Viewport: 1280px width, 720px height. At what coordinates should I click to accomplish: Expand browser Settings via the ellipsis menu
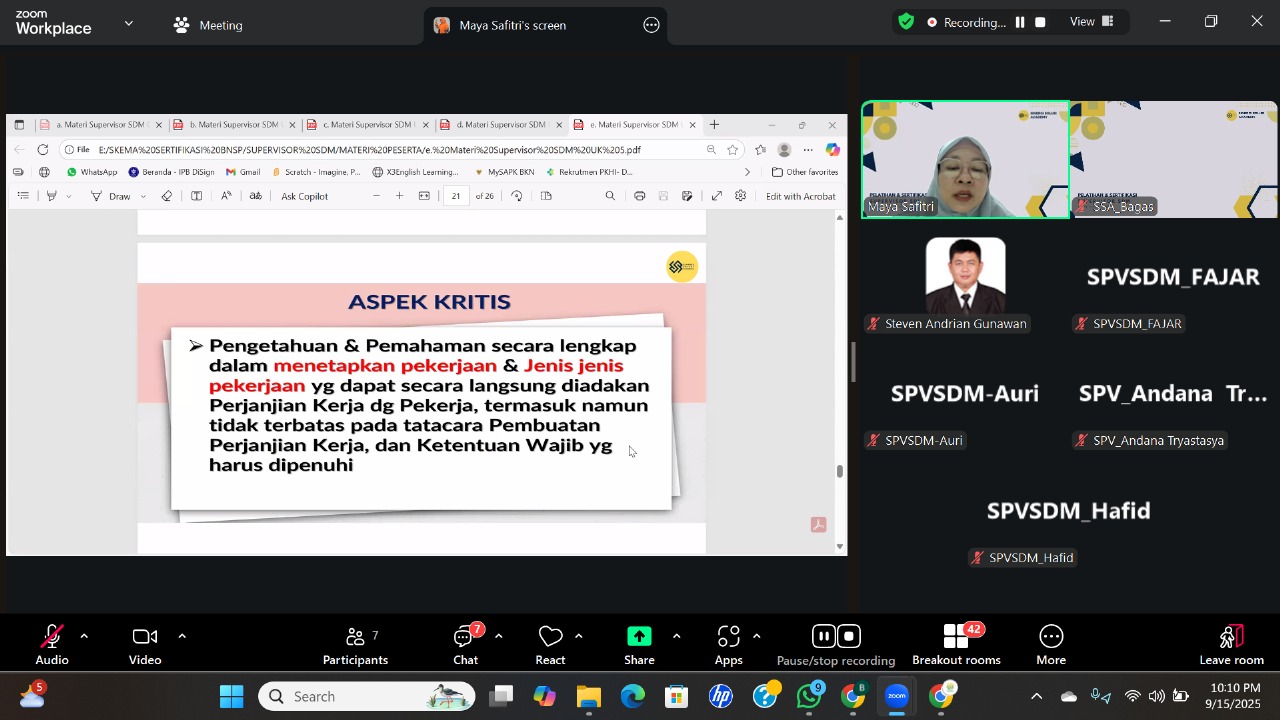tap(808, 149)
